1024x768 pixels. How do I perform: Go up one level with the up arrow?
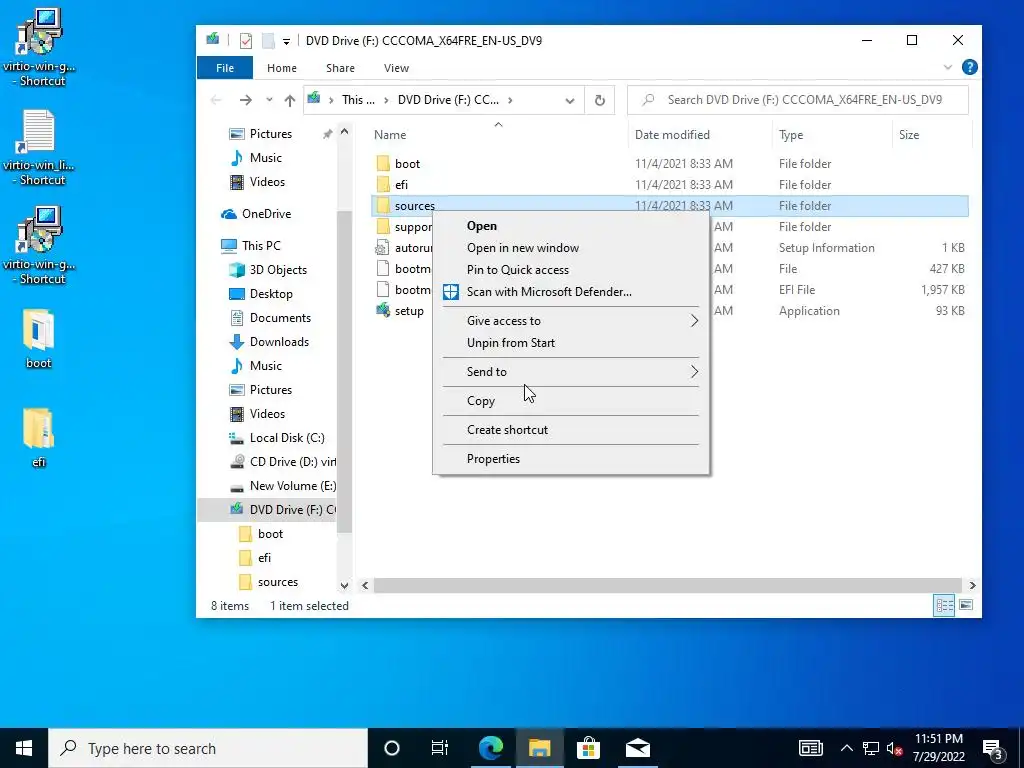point(290,100)
